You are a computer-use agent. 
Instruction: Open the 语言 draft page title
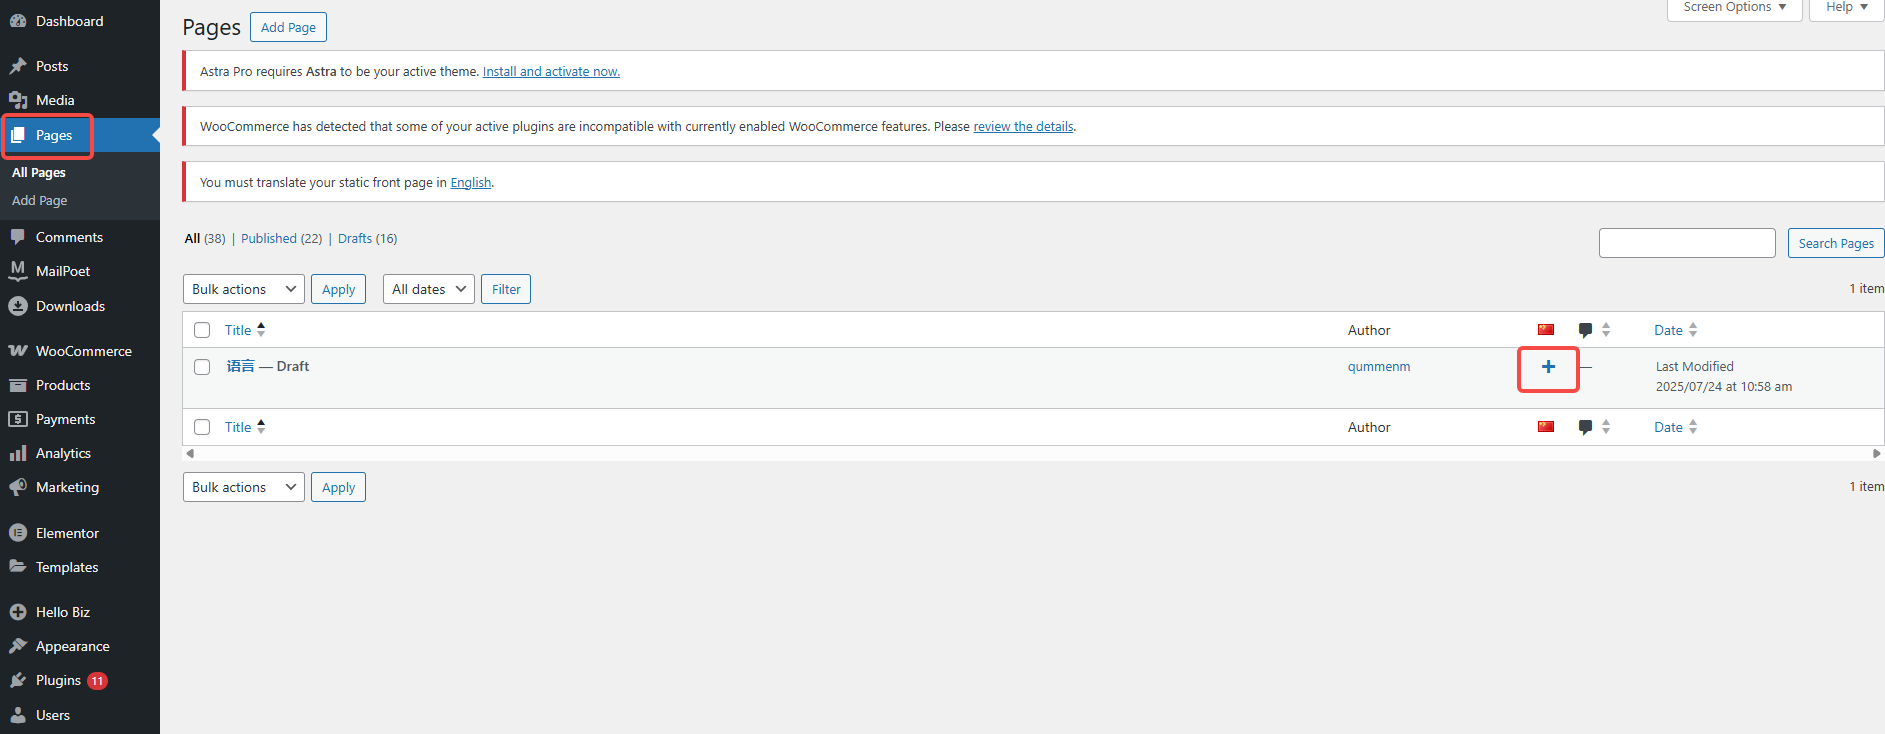click(240, 366)
